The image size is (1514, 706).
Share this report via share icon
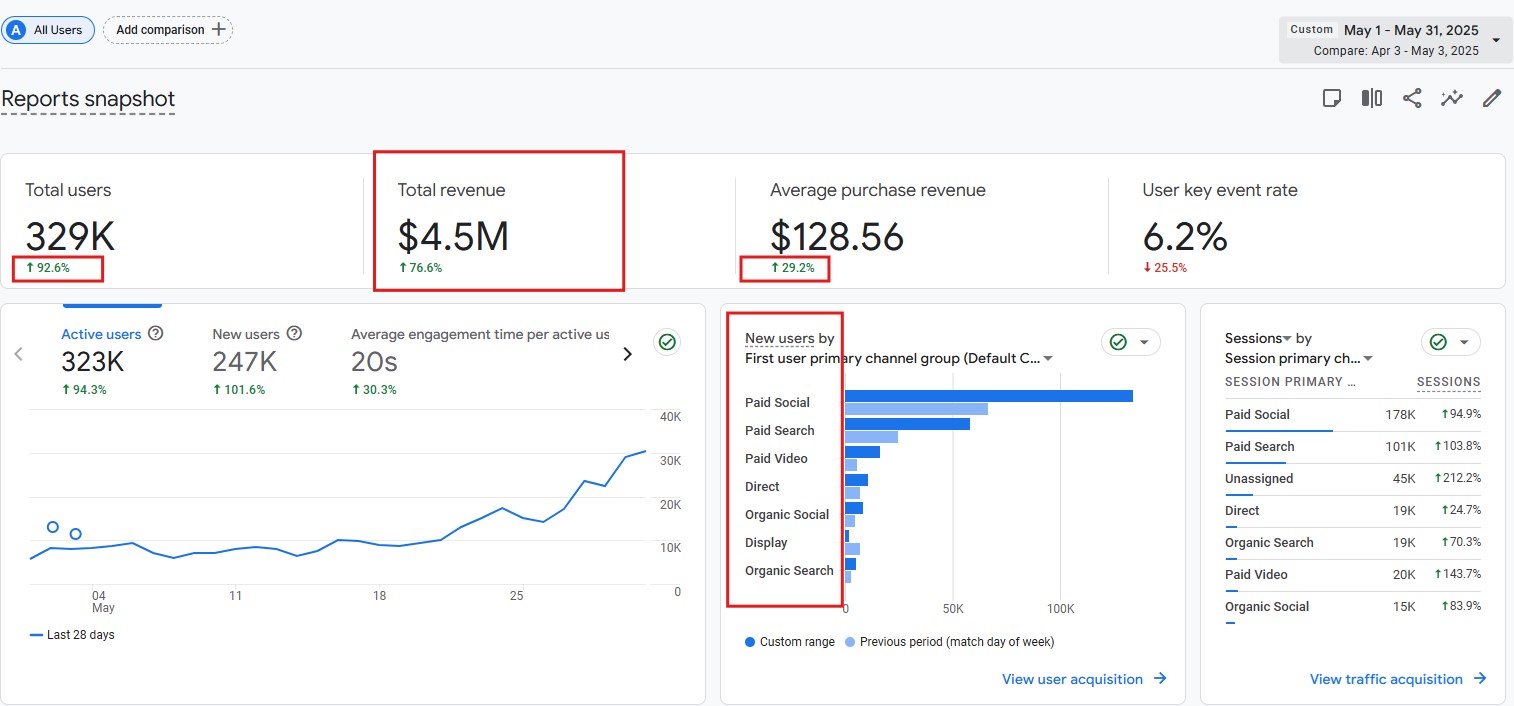pyautogui.click(x=1412, y=98)
